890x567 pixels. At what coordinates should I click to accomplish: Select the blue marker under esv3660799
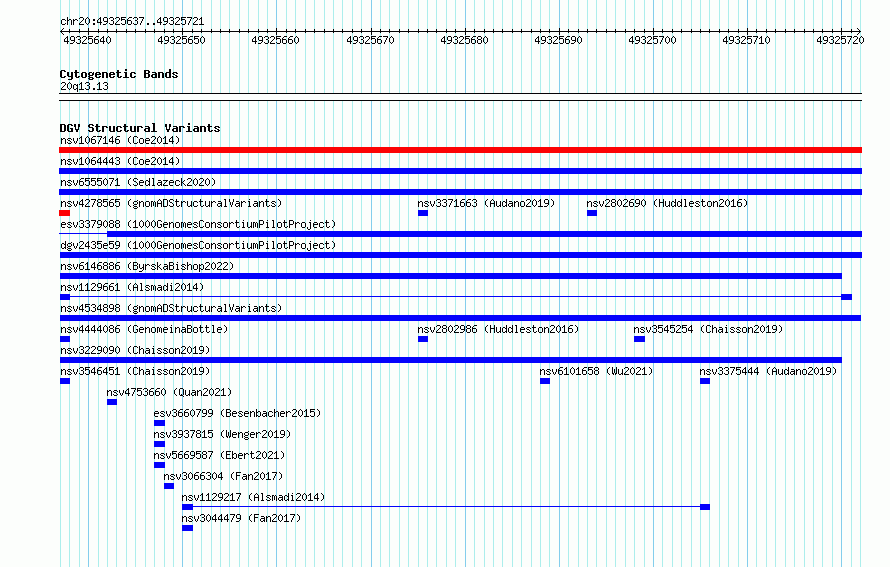tap(159, 423)
